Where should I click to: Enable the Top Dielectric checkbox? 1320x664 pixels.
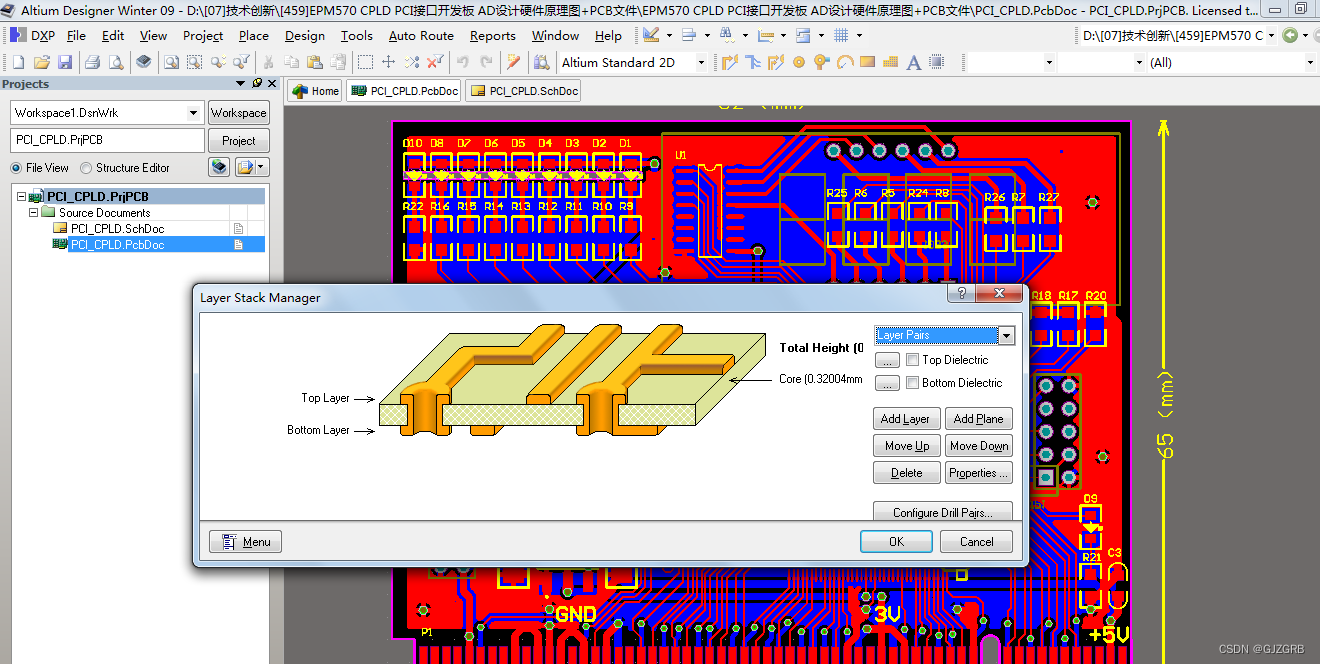[912, 360]
